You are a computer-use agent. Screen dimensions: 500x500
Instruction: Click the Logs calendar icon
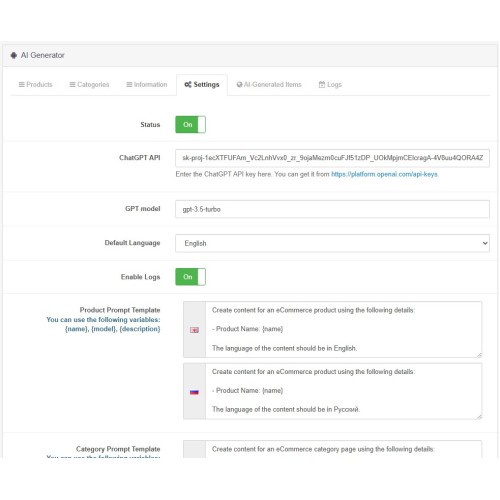point(322,85)
